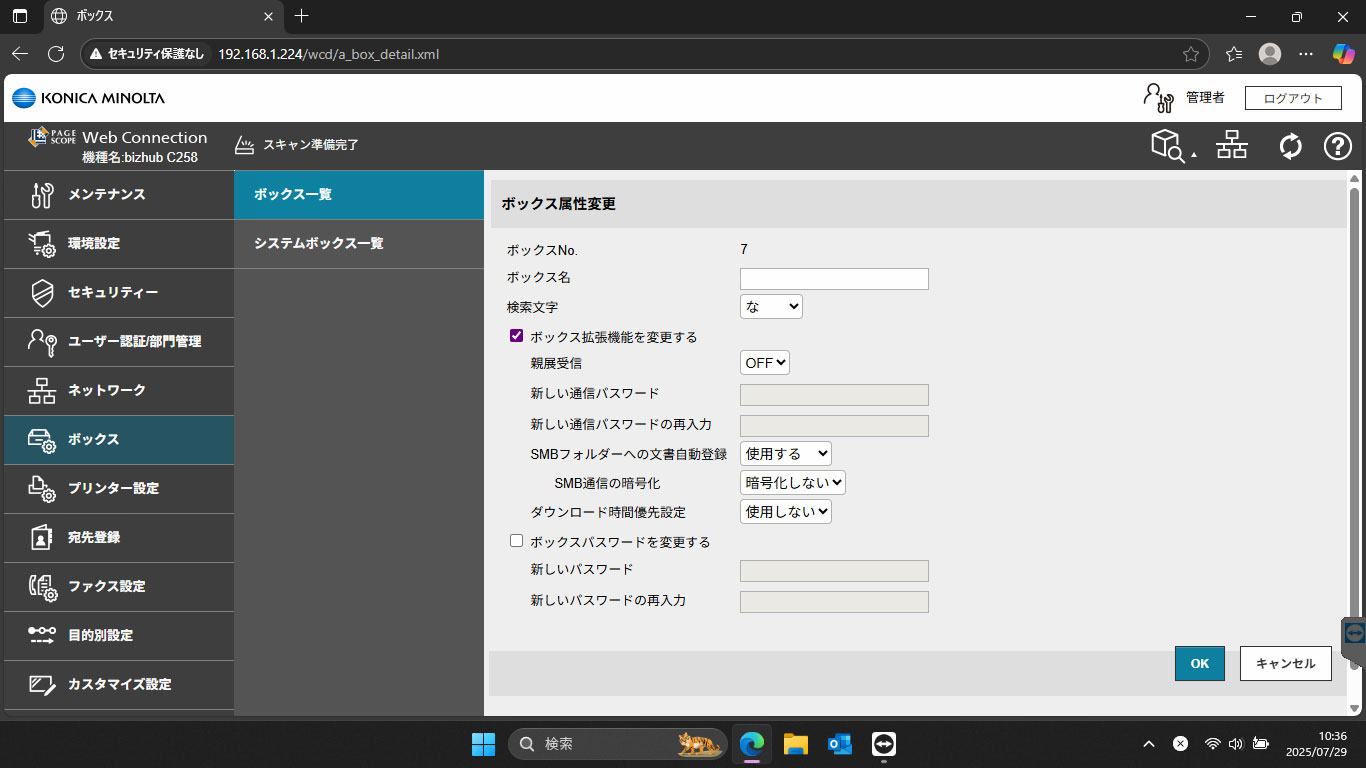Open TeamViewer from the Windows taskbar
The width and height of the screenshot is (1366, 768).
(x=883, y=744)
